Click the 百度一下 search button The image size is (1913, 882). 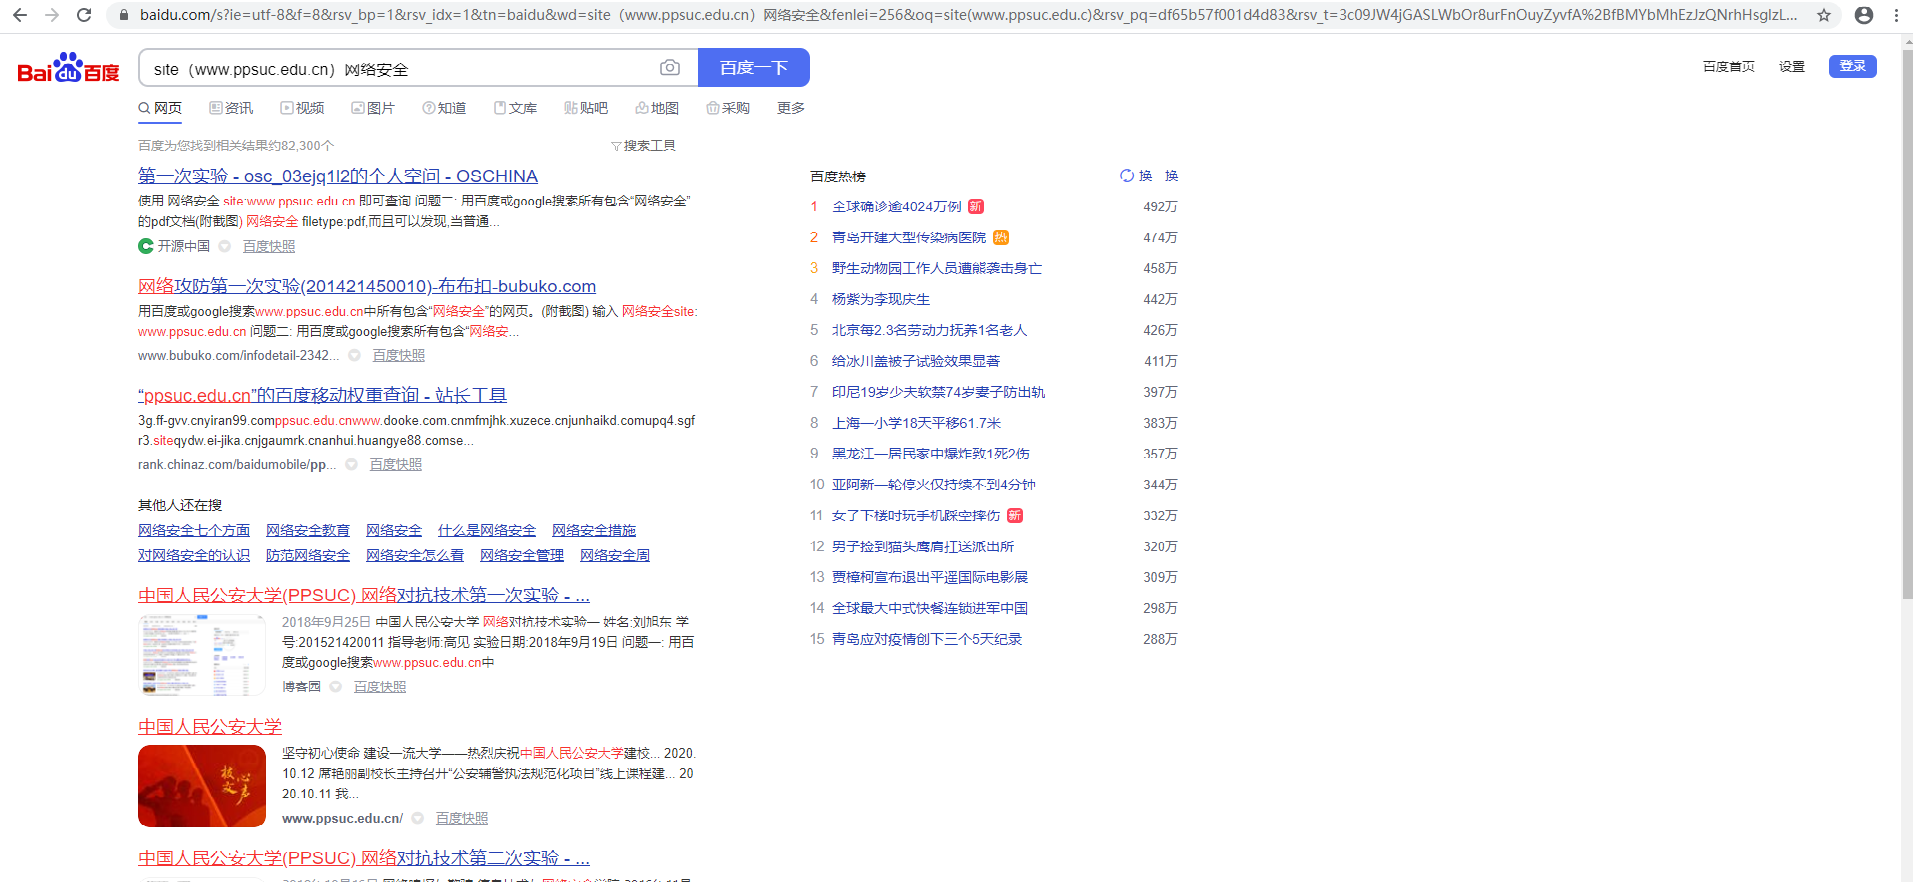[754, 67]
